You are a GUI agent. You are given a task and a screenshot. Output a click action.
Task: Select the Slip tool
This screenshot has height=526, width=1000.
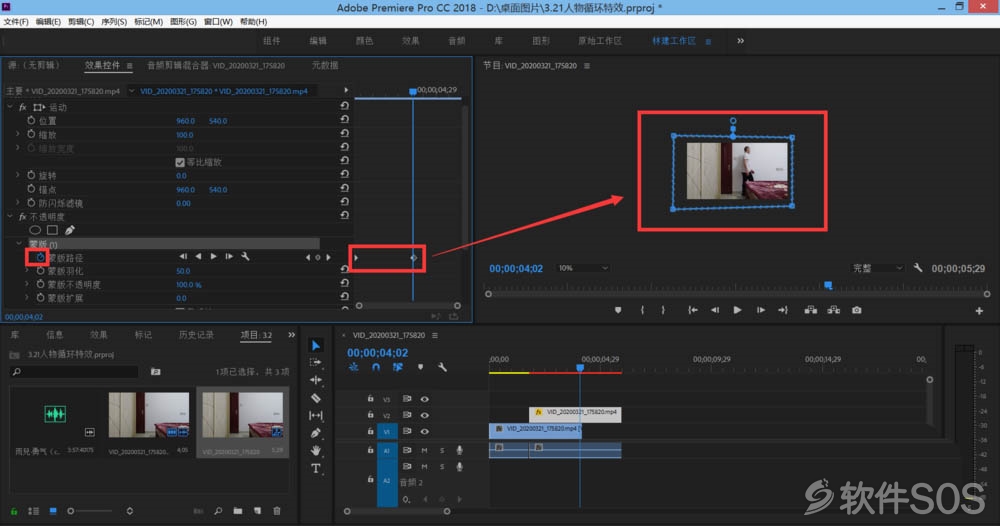pos(316,416)
